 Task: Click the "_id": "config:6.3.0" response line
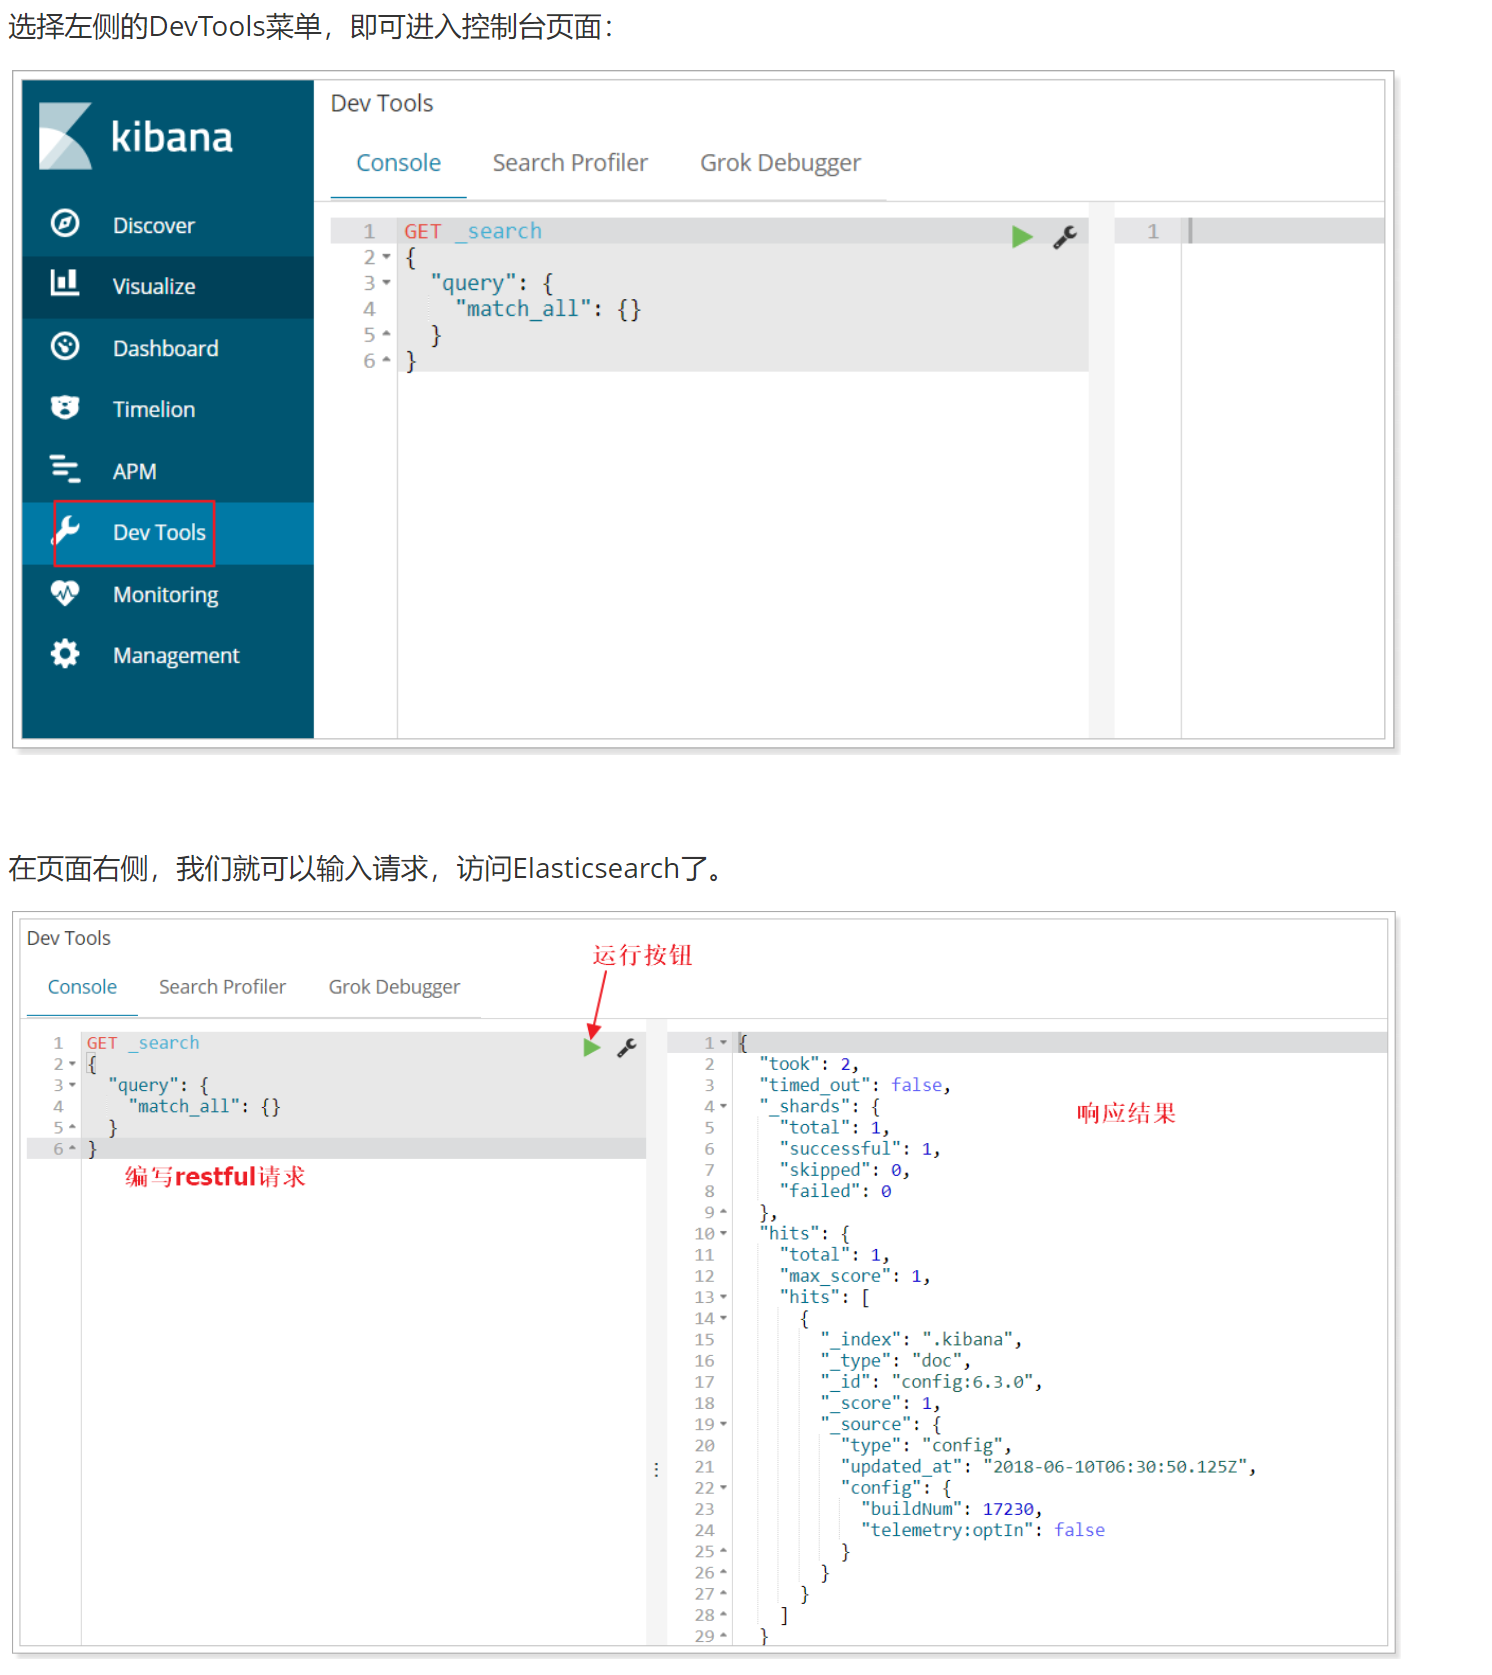coord(931,1382)
